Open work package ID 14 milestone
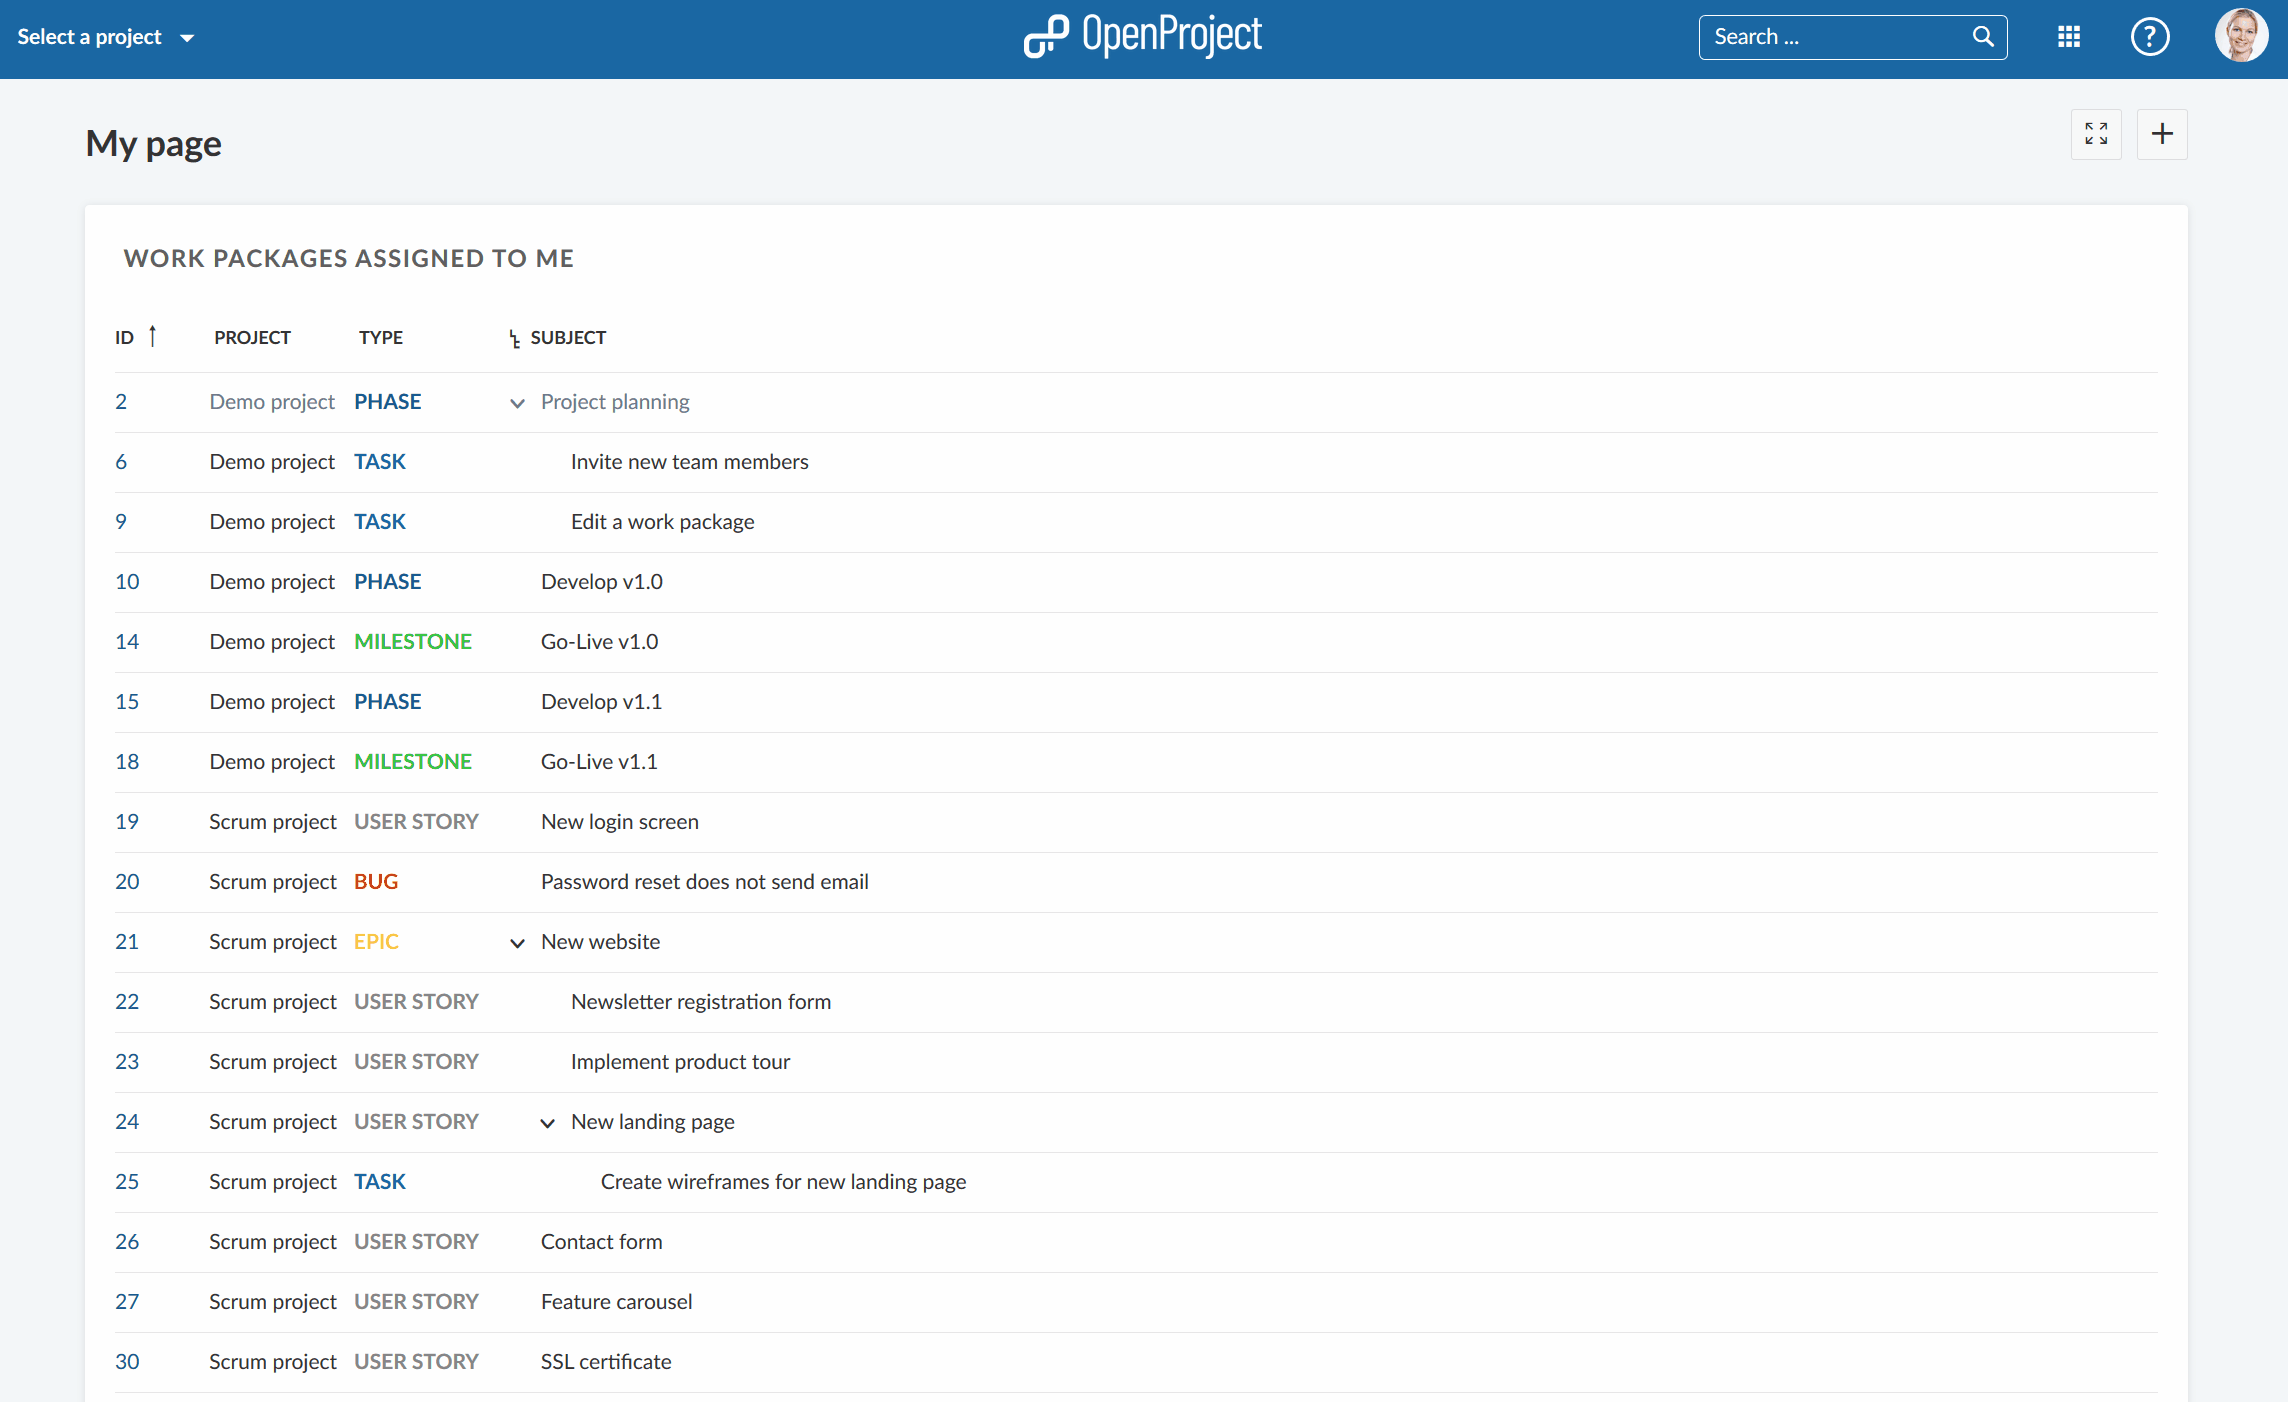The height and width of the screenshot is (1402, 2288). click(x=126, y=641)
